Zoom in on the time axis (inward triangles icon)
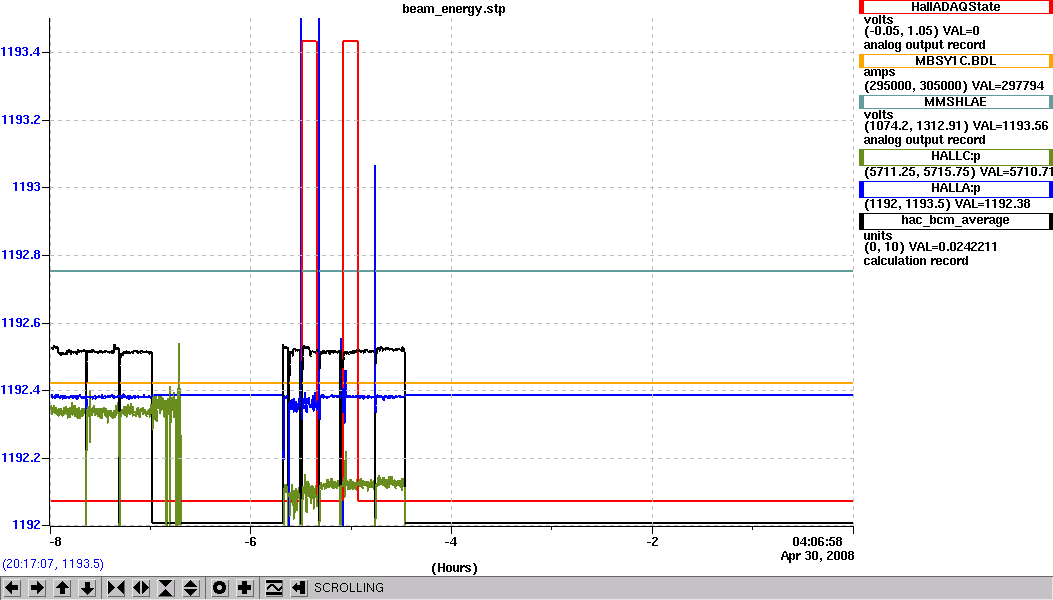Screen dimensions: 1053x600 [116, 588]
